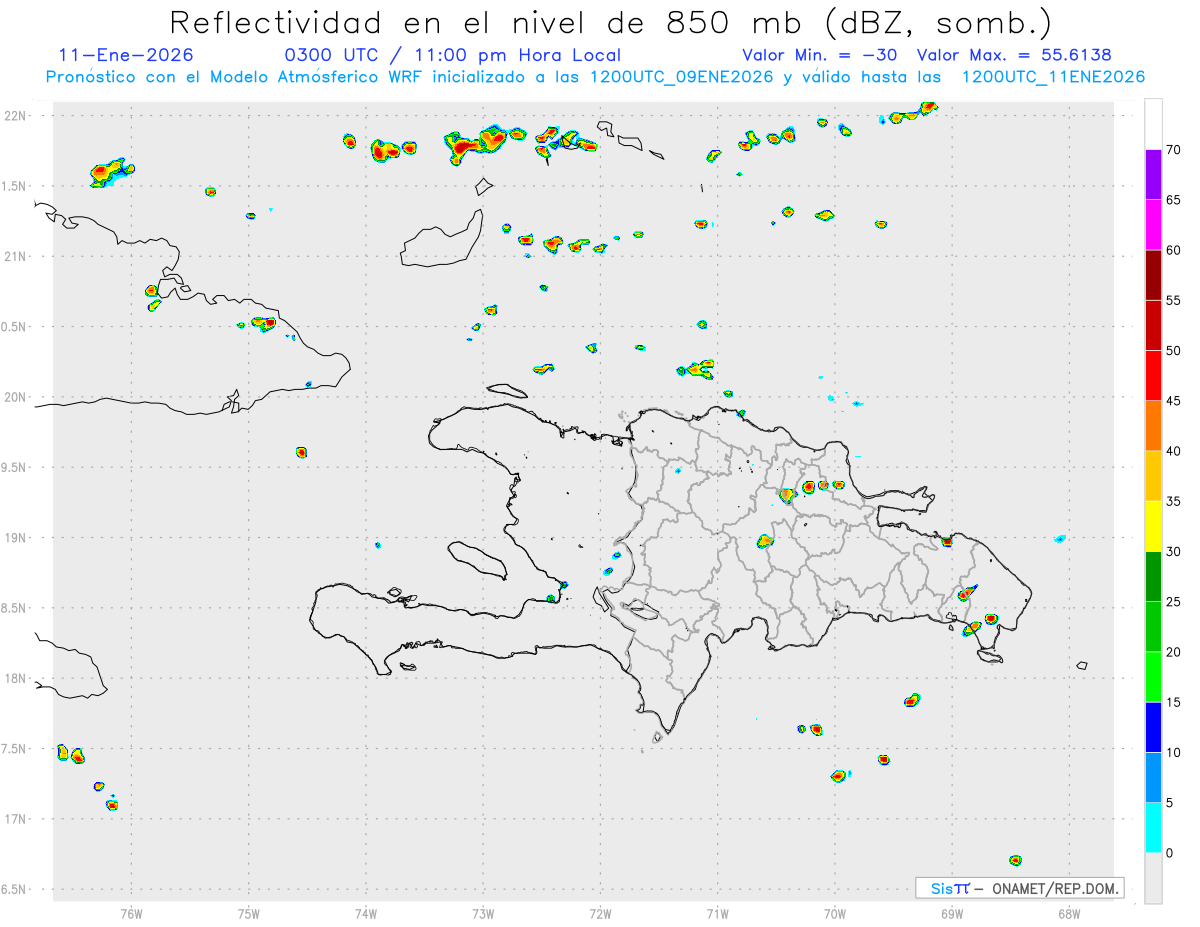Click the color bar label '35'
The image size is (1200, 927).
(x=1174, y=501)
